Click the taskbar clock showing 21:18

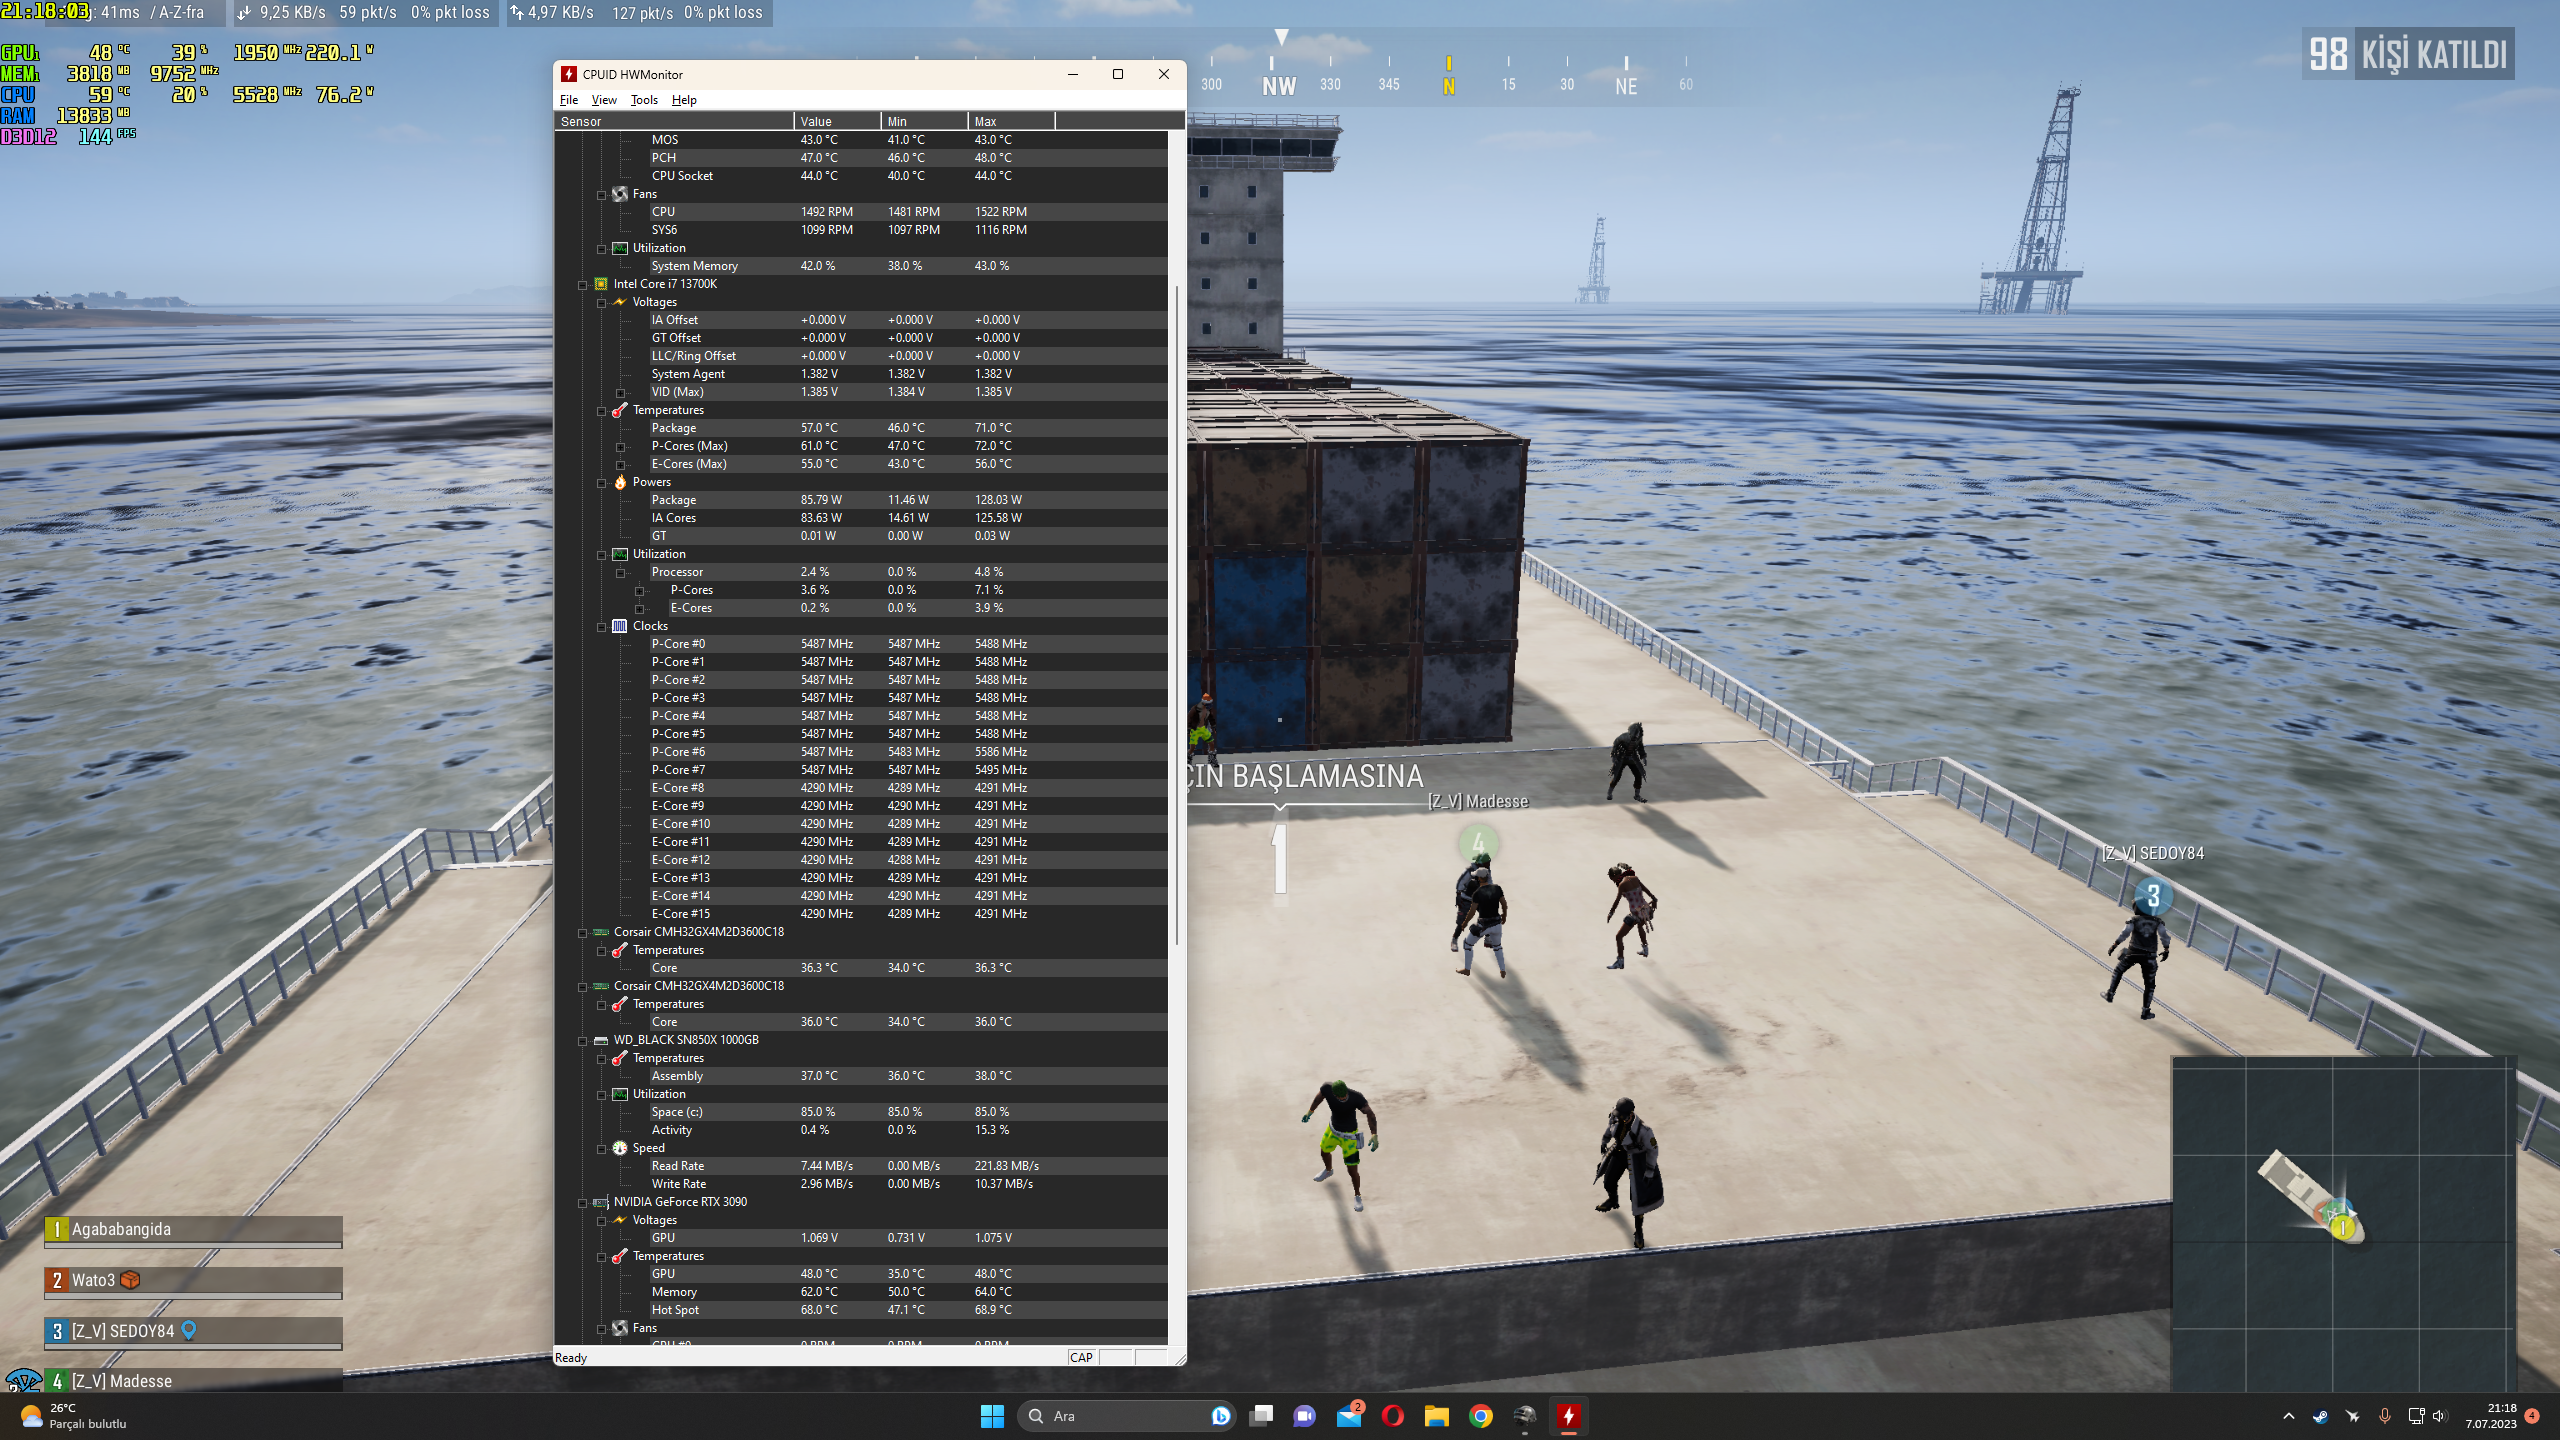point(2491,1416)
